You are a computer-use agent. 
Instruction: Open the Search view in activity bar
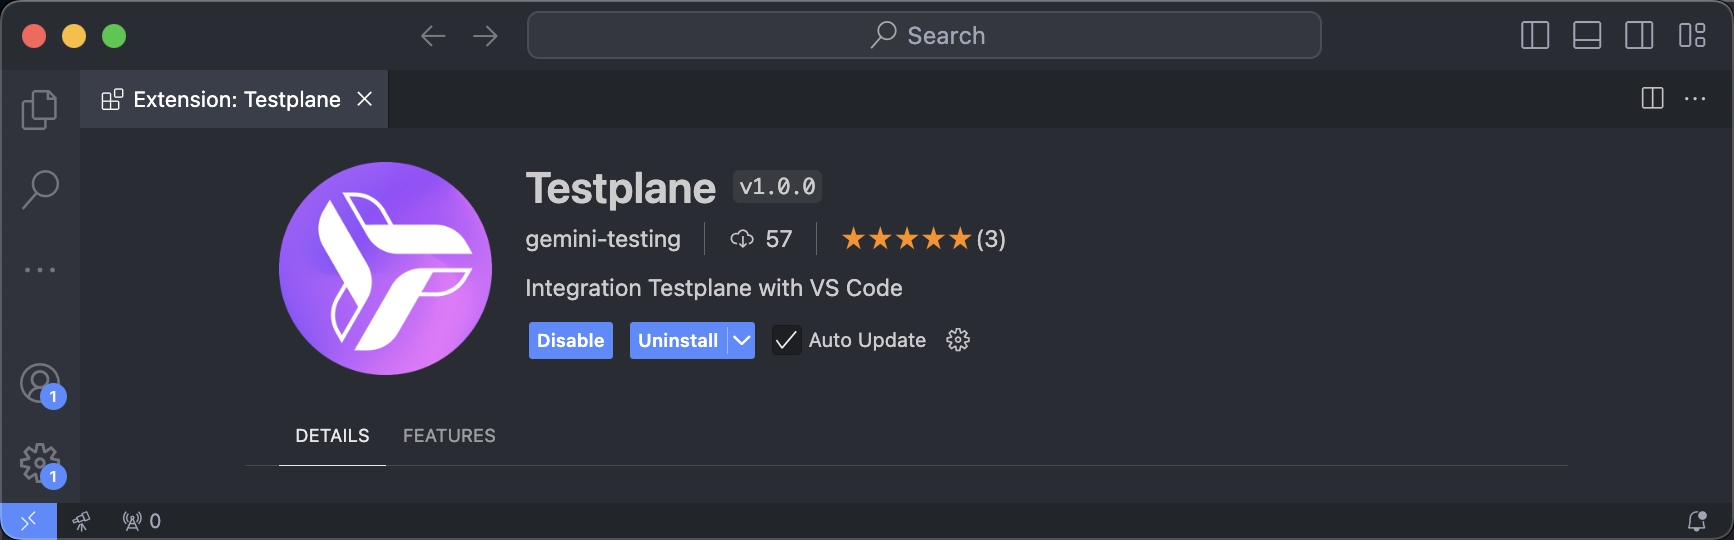coord(40,189)
